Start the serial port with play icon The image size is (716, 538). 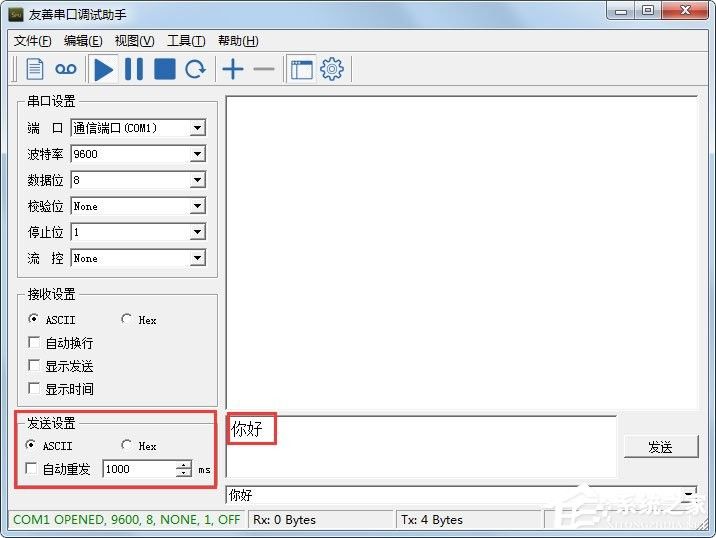point(103,69)
